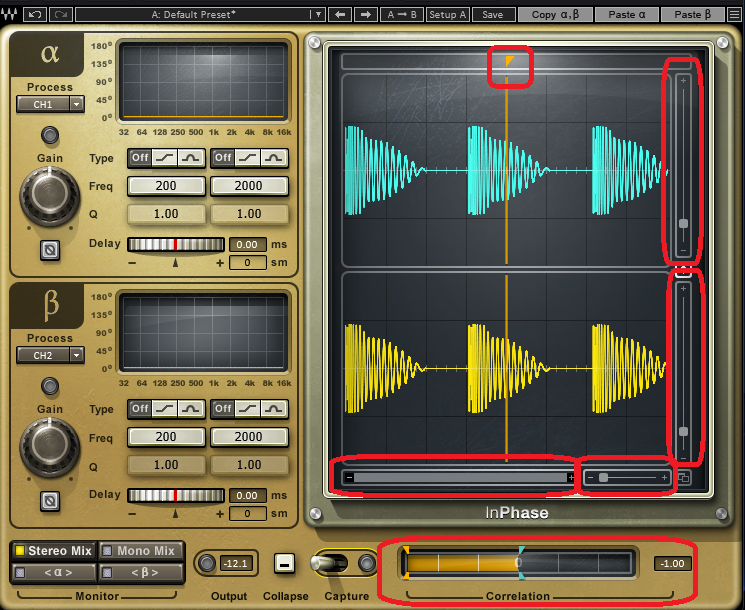Click the alpha Delay slider strip

tap(175, 244)
